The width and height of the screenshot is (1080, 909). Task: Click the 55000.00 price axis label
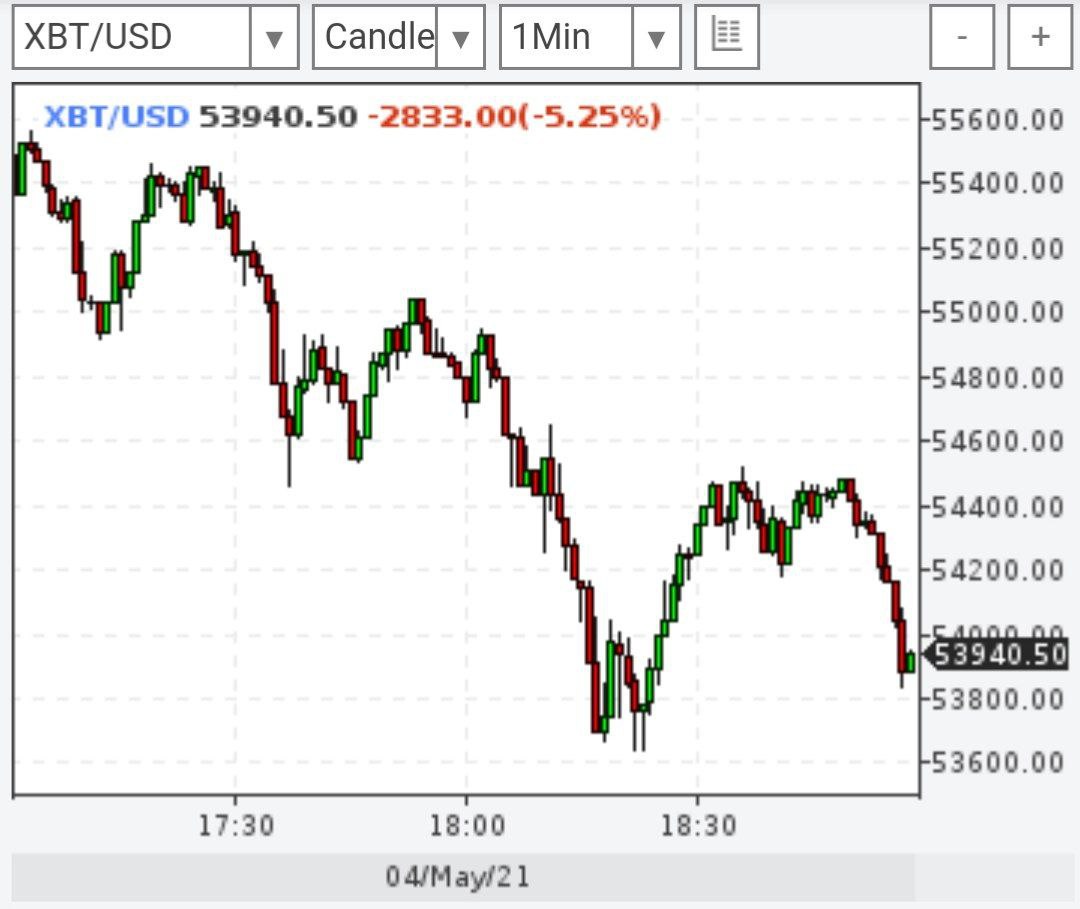tap(997, 312)
